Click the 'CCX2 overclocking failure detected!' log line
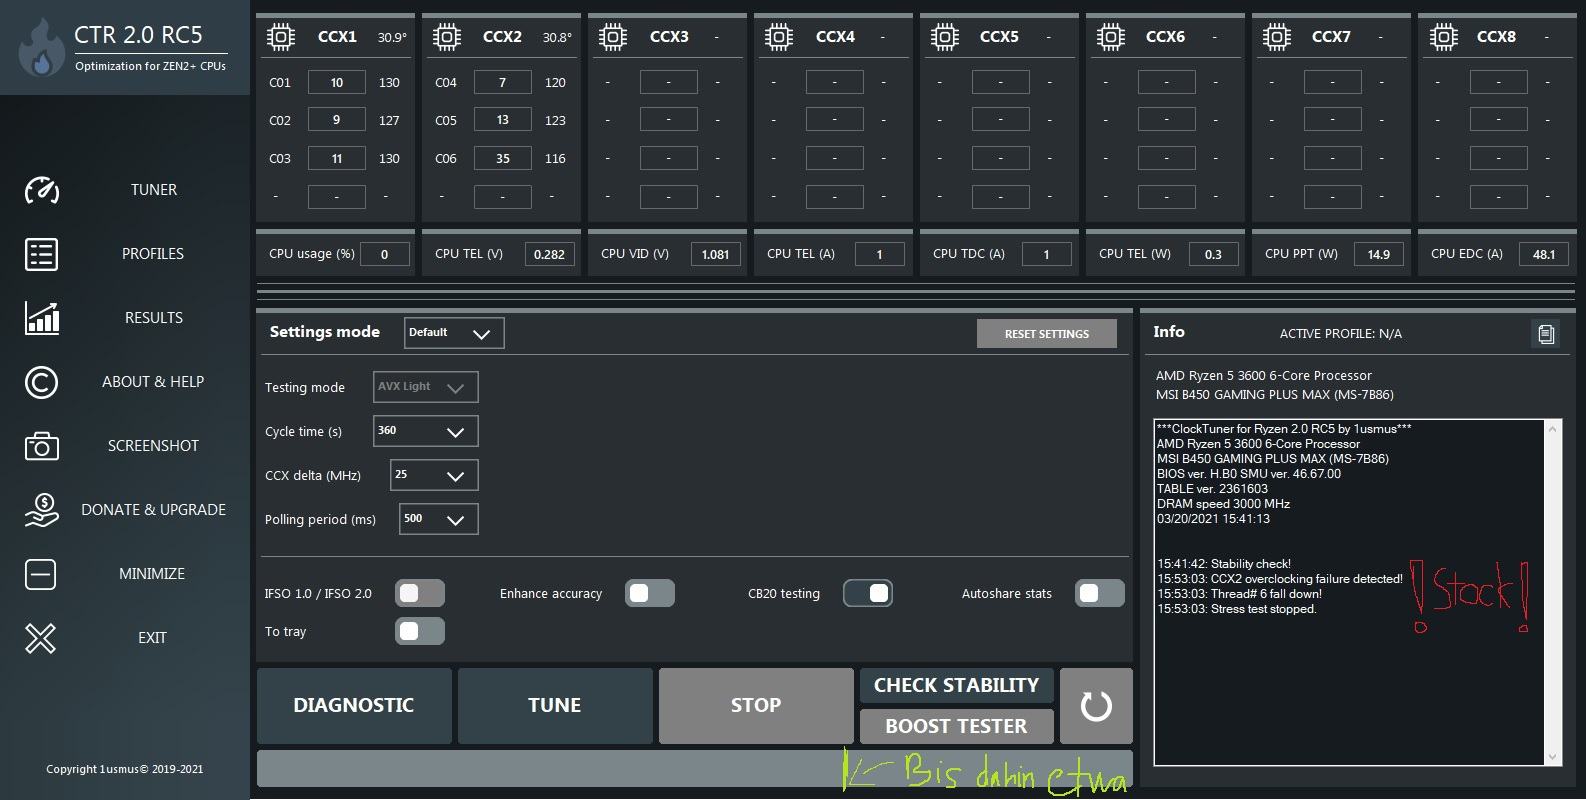 (x=1279, y=579)
